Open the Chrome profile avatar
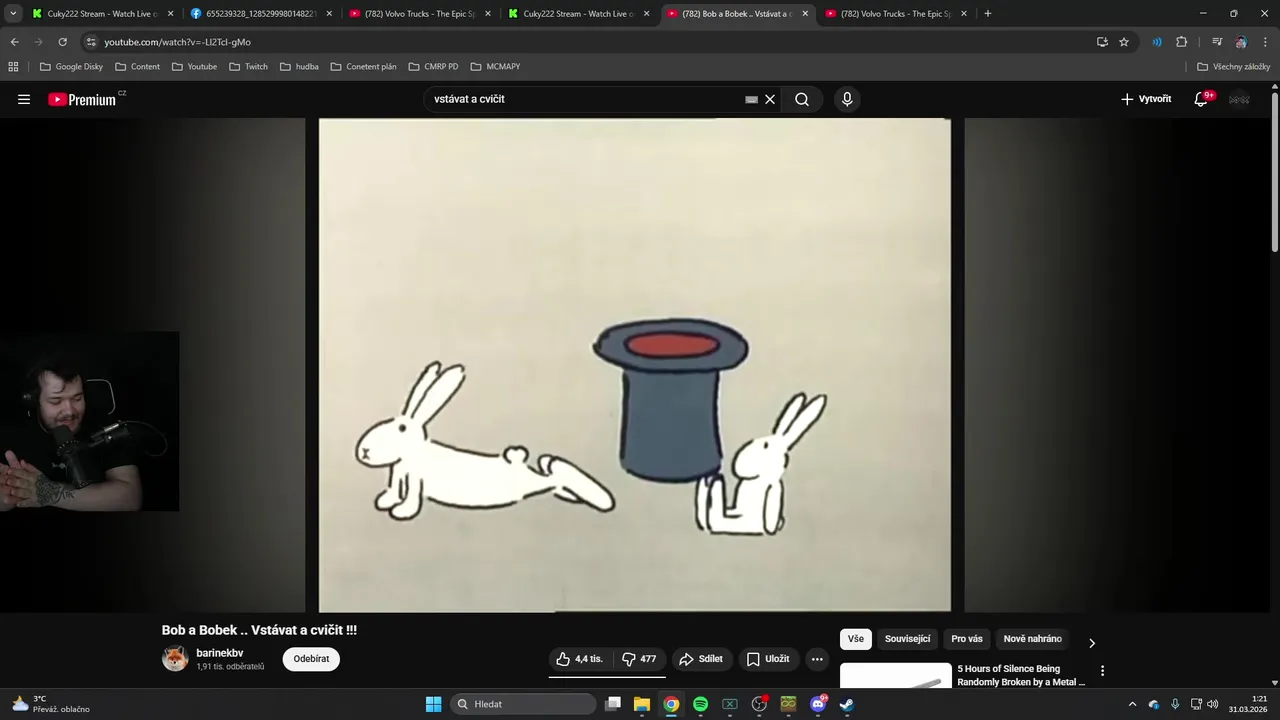Screen dimensions: 1280x720 1241,42
